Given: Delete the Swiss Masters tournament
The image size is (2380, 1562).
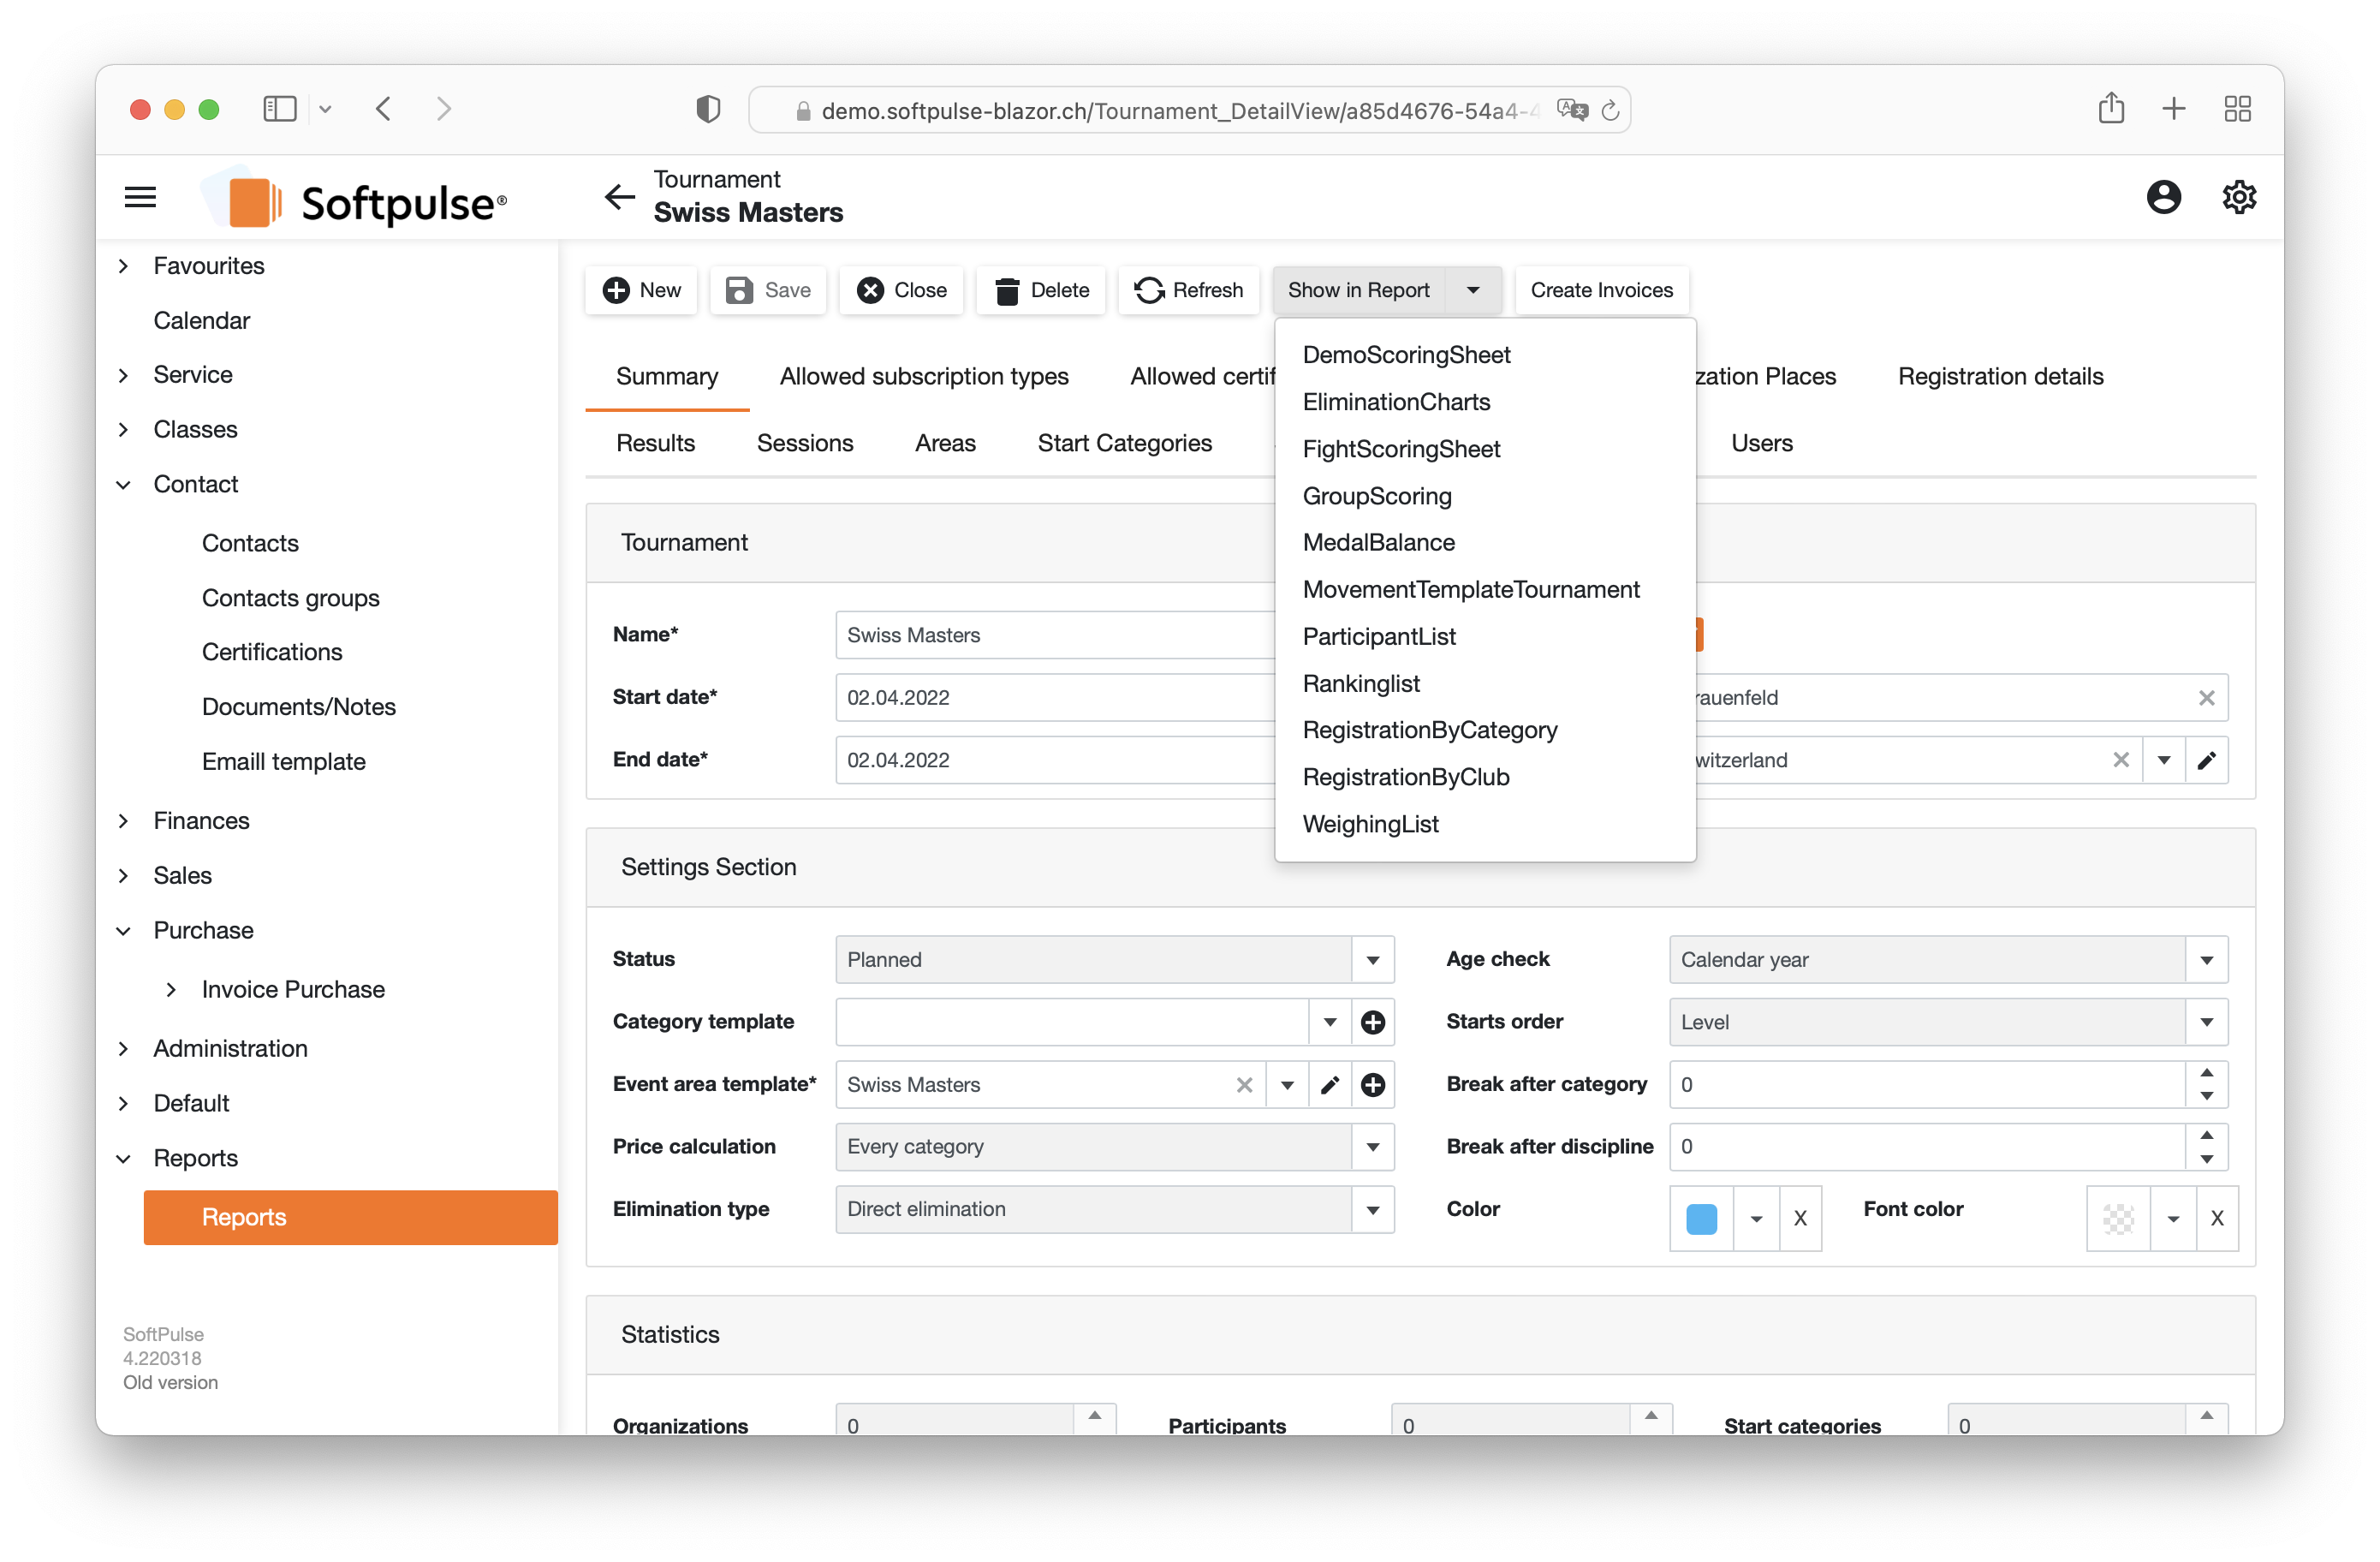Looking at the screenshot, I should pos(1041,290).
